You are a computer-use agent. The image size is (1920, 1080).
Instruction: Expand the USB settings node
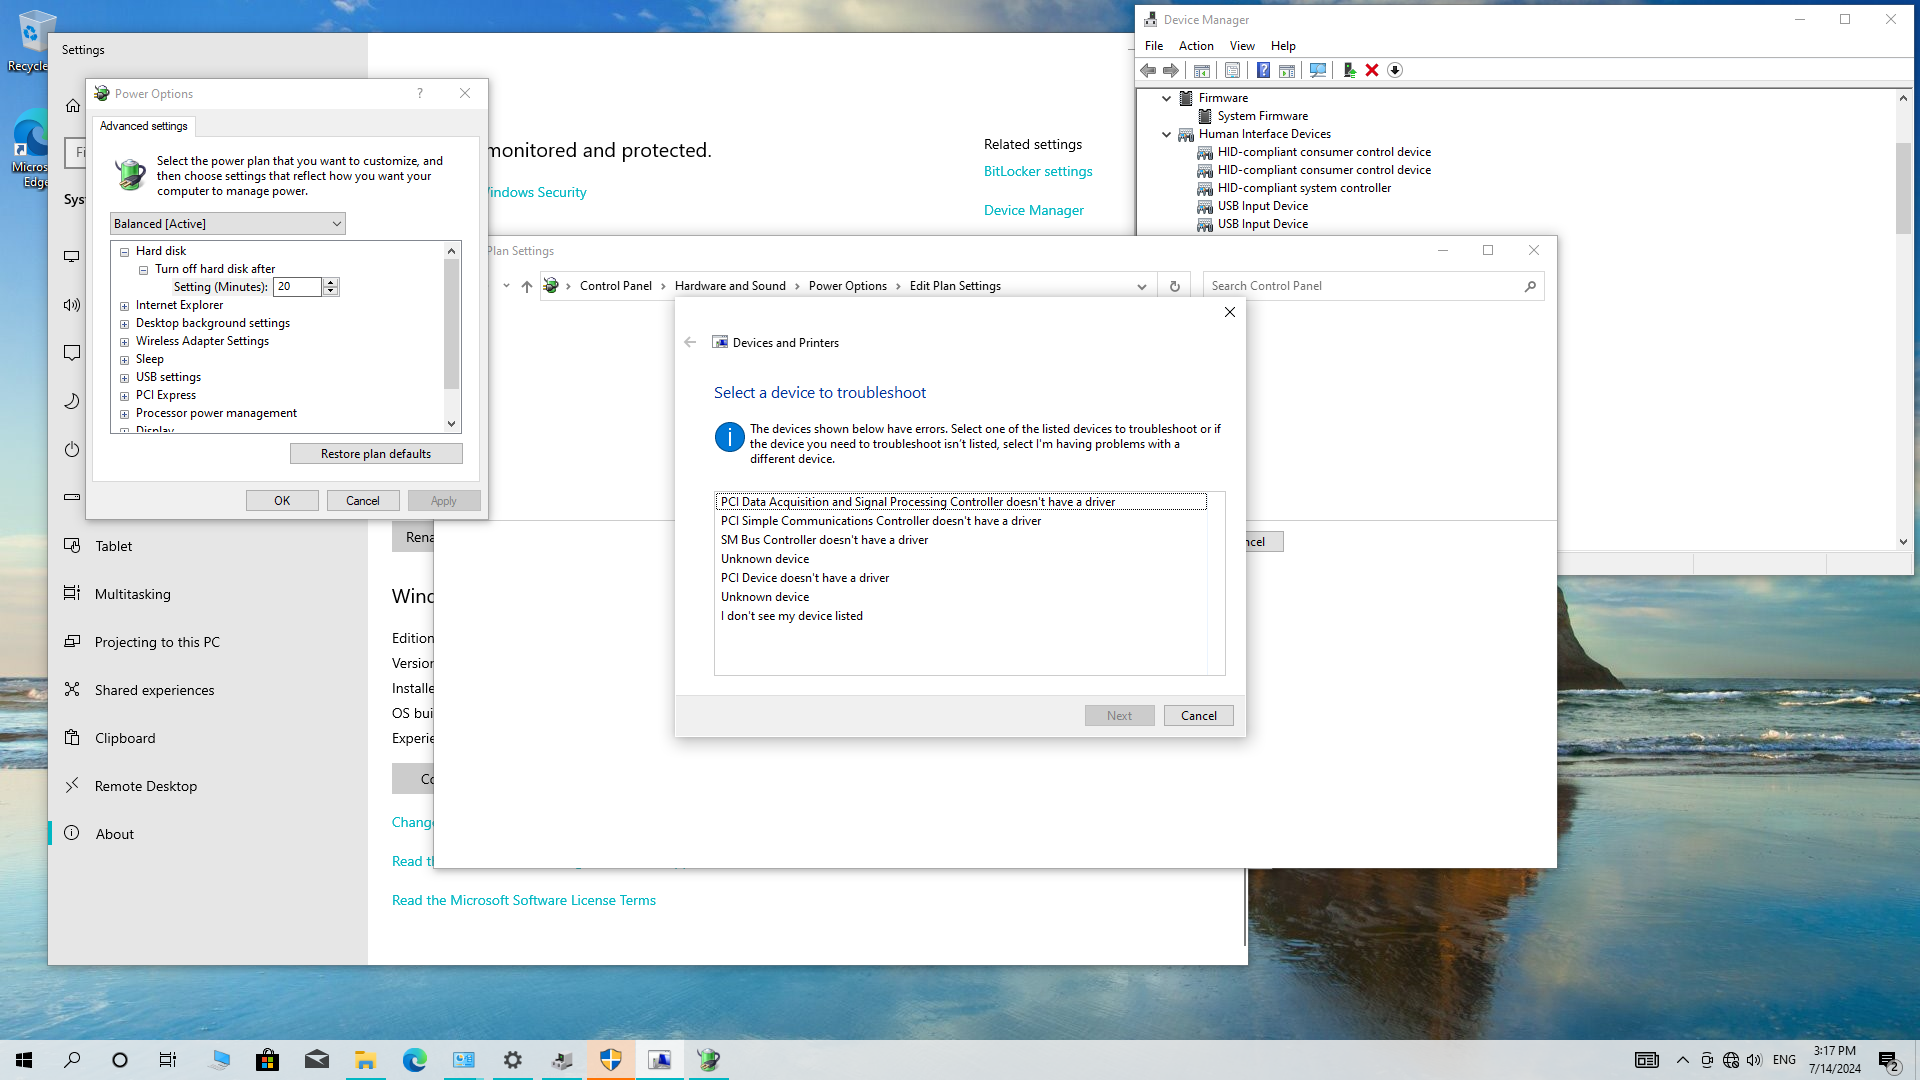coord(125,377)
